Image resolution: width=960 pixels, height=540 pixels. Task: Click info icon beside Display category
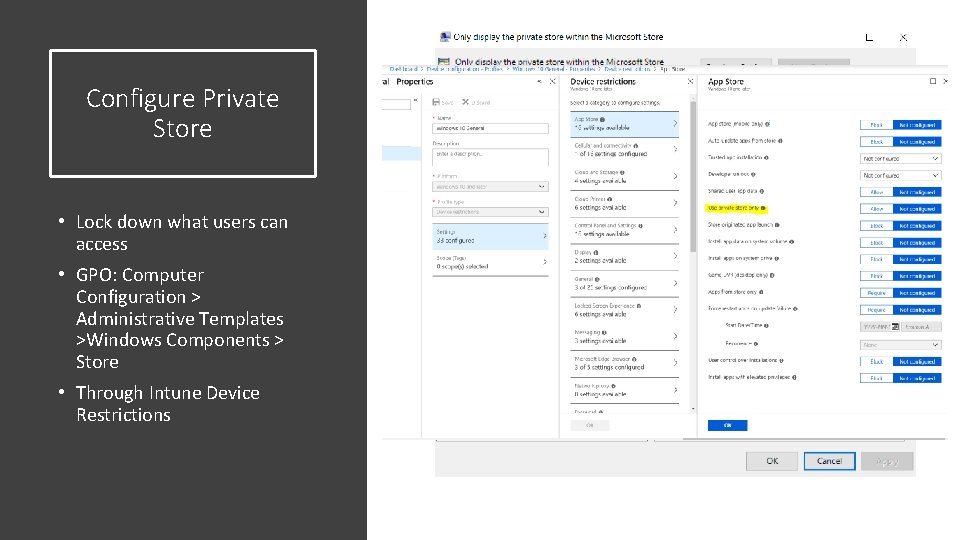point(596,252)
